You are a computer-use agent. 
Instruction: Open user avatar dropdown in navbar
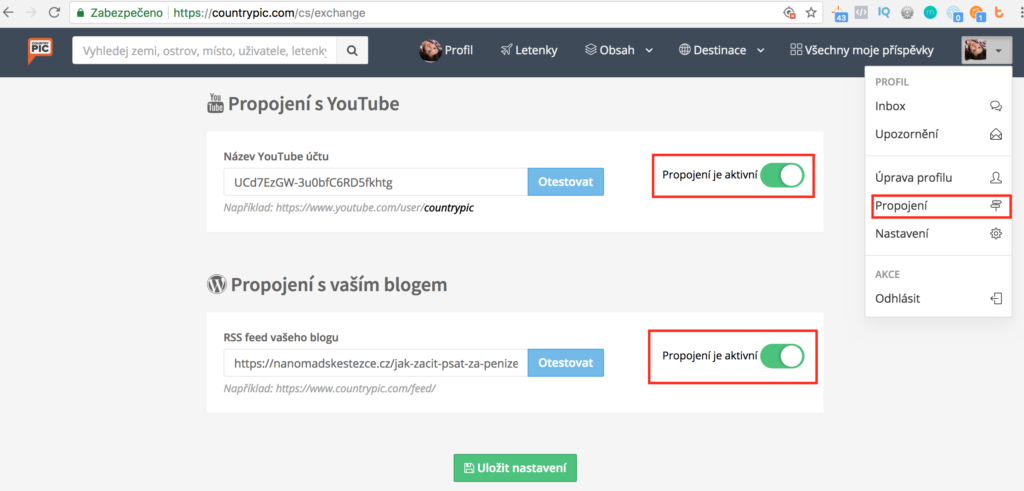tap(986, 50)
